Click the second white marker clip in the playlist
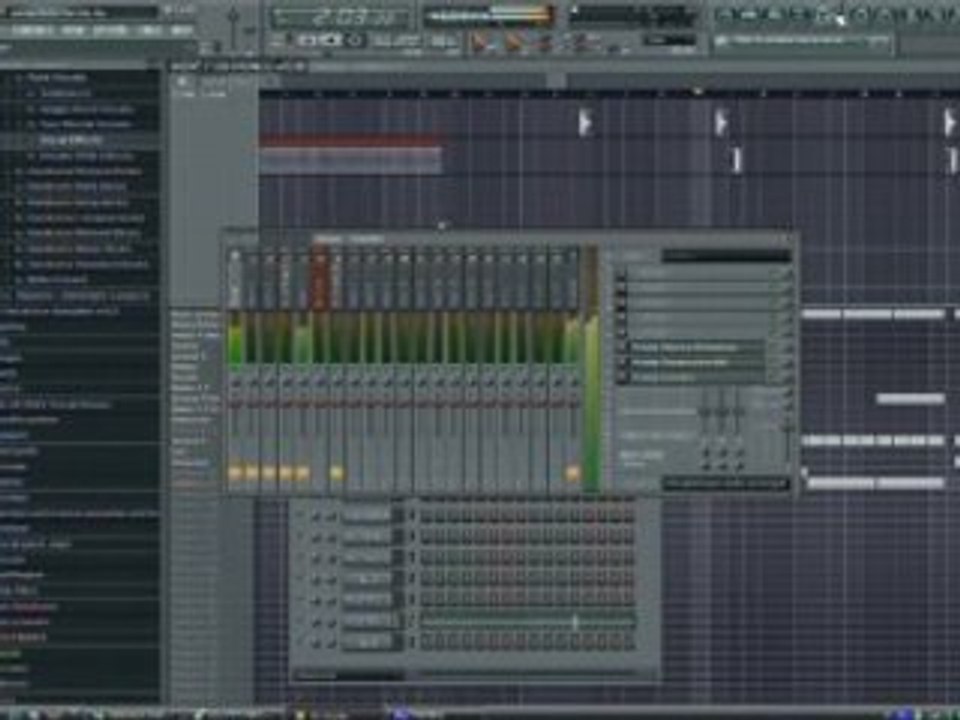The height and width of the screenshot is (720, 960). pyautogui.click(x=721, y=122)
